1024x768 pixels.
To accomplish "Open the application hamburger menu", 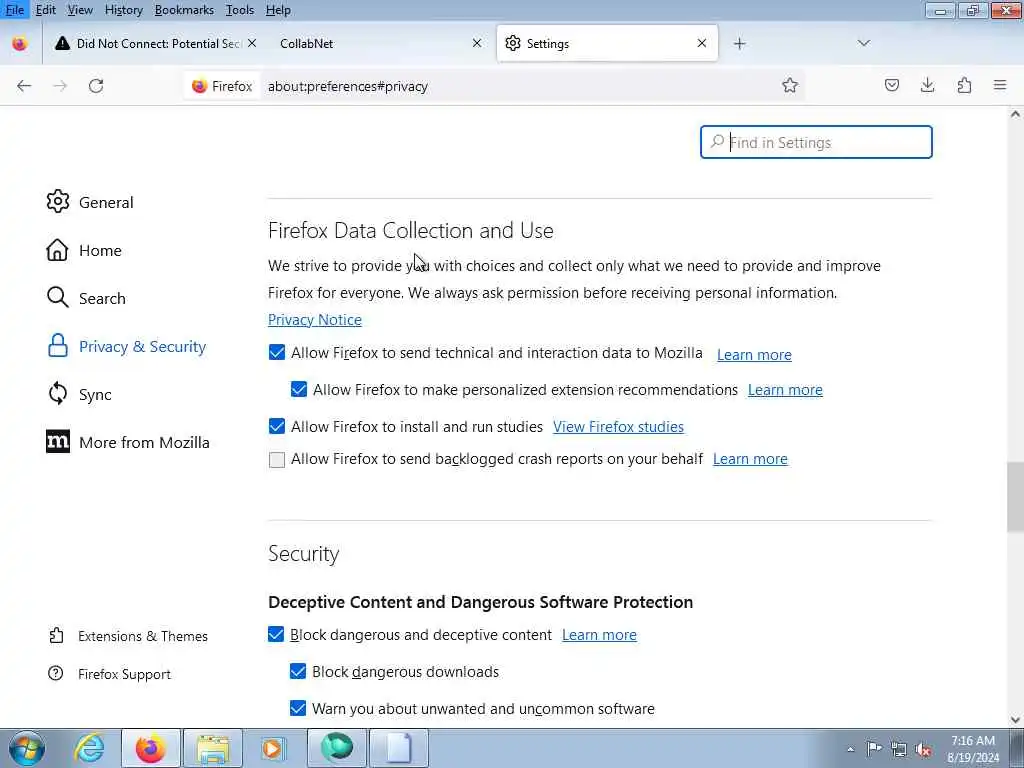I will tap(1000, 85).
